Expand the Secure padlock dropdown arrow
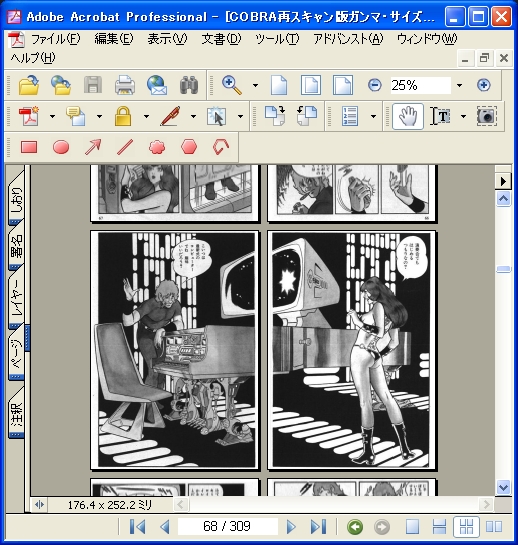 click(x=146, y=116)
